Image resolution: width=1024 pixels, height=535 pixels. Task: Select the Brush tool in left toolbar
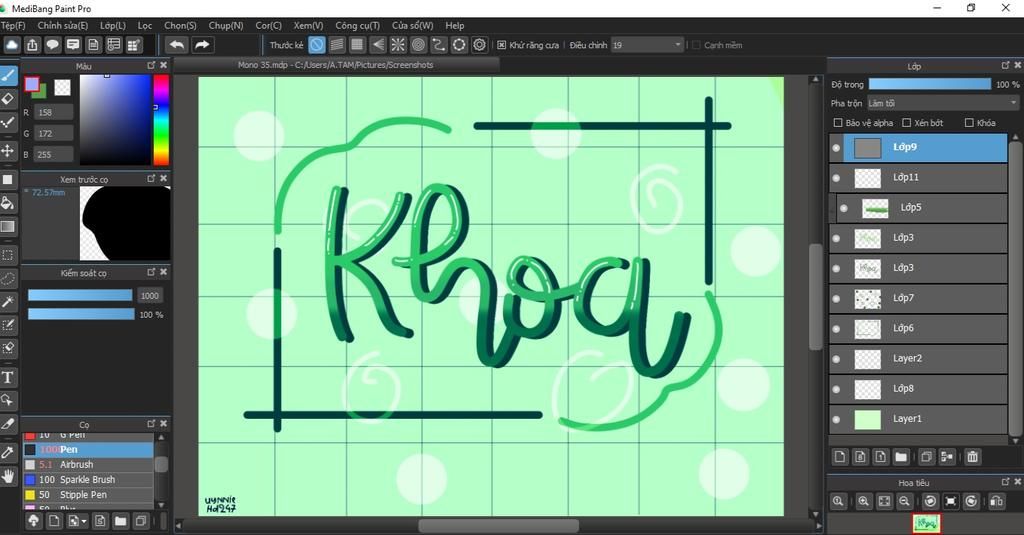(8, 76)
